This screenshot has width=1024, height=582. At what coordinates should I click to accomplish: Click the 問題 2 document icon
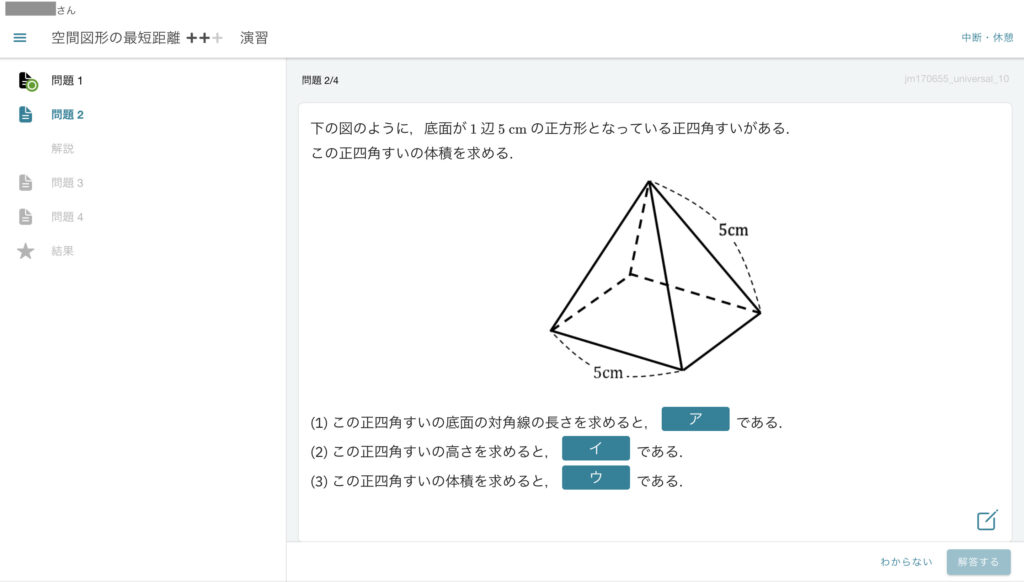25,114
